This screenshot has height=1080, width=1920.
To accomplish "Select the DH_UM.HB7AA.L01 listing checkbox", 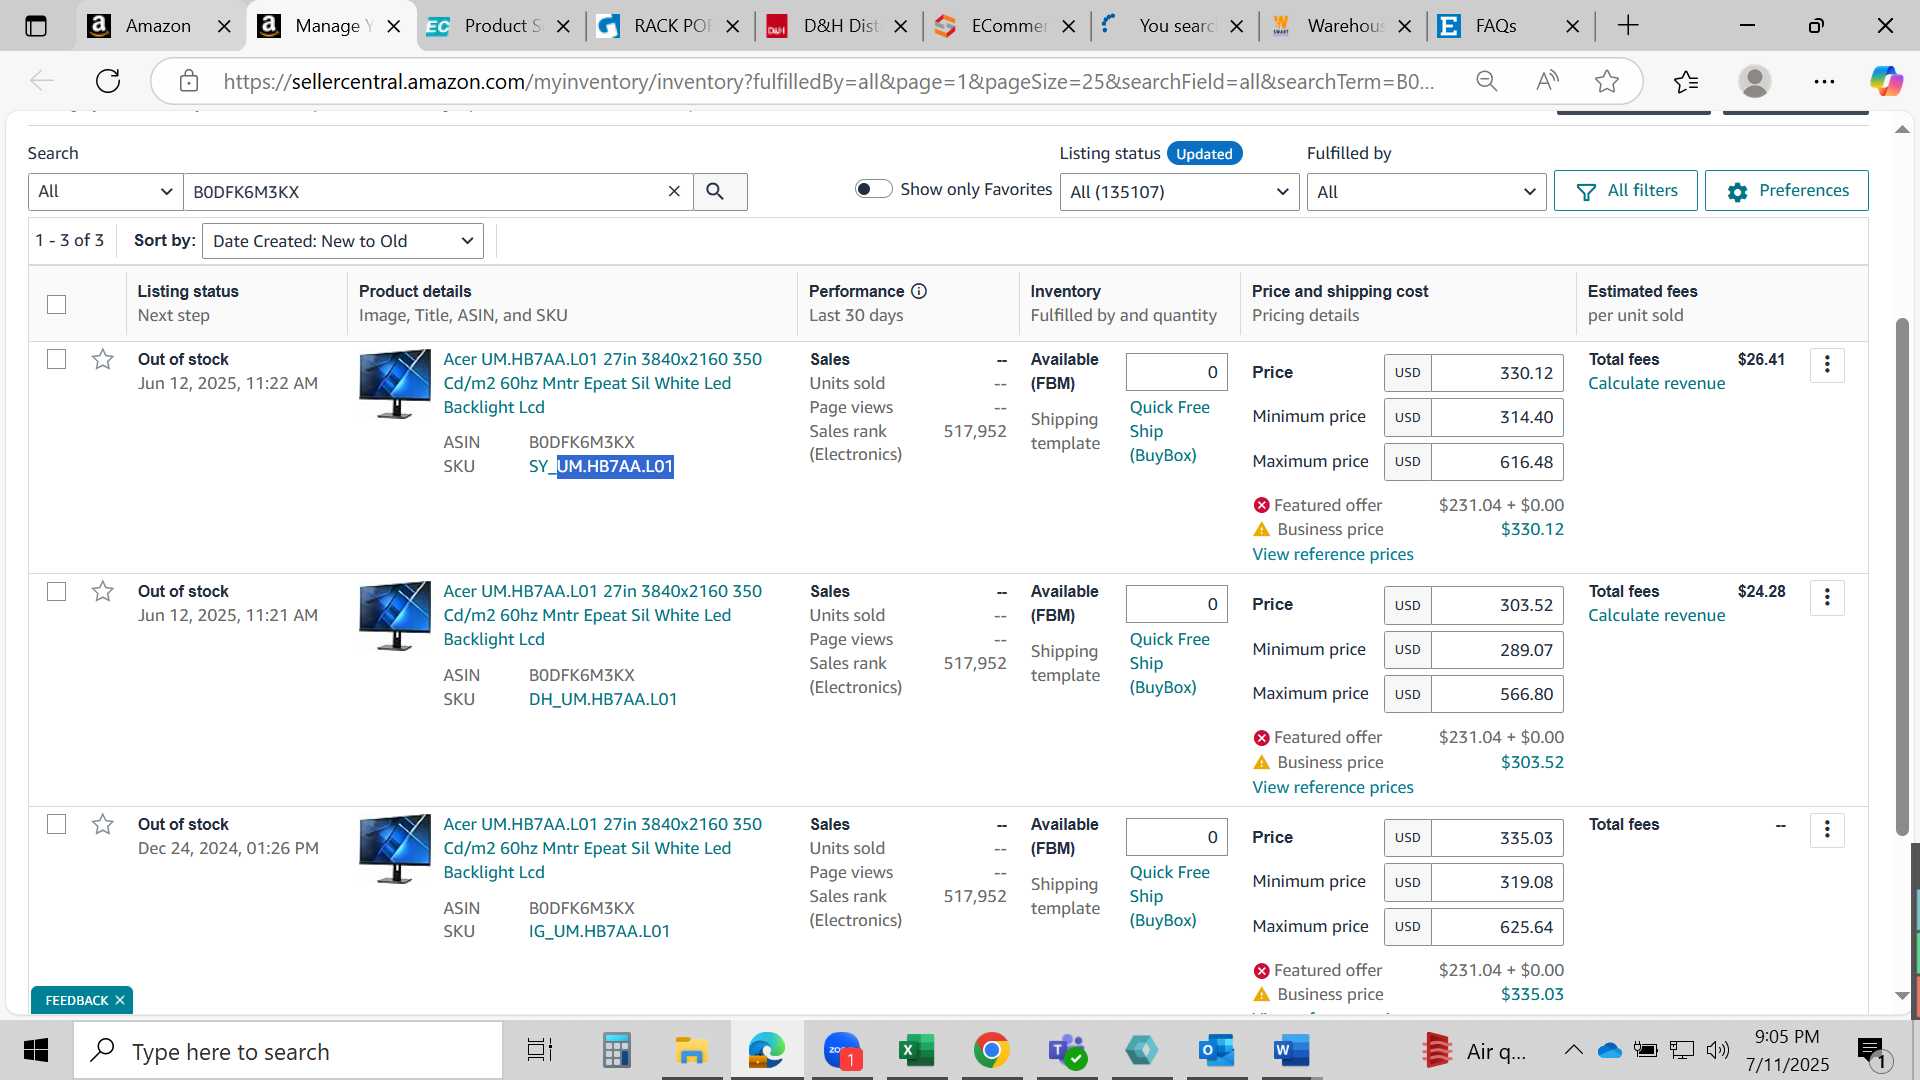I will 57,592.
